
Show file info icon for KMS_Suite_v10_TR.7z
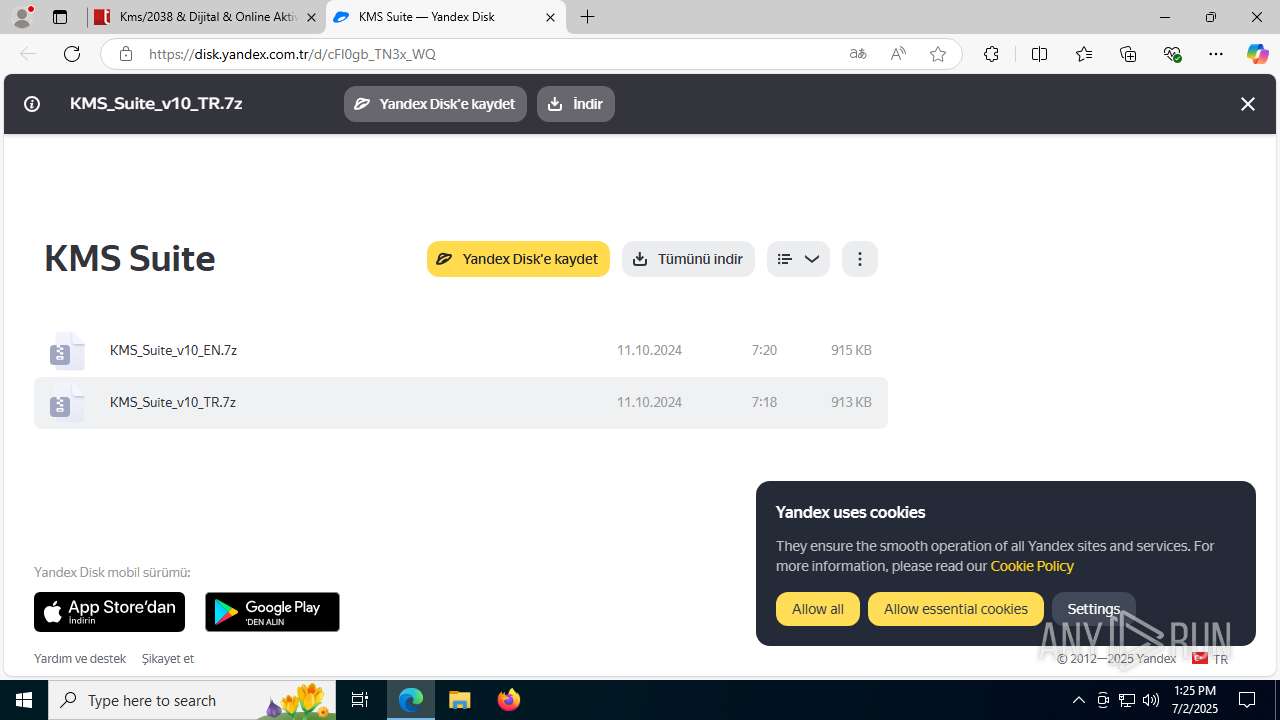point(32,104)
